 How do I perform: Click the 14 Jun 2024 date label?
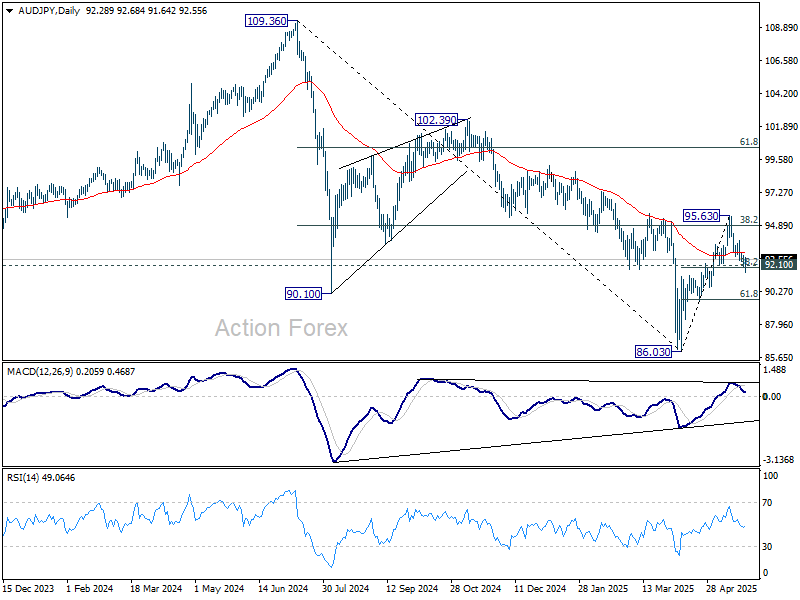point(283,588)
